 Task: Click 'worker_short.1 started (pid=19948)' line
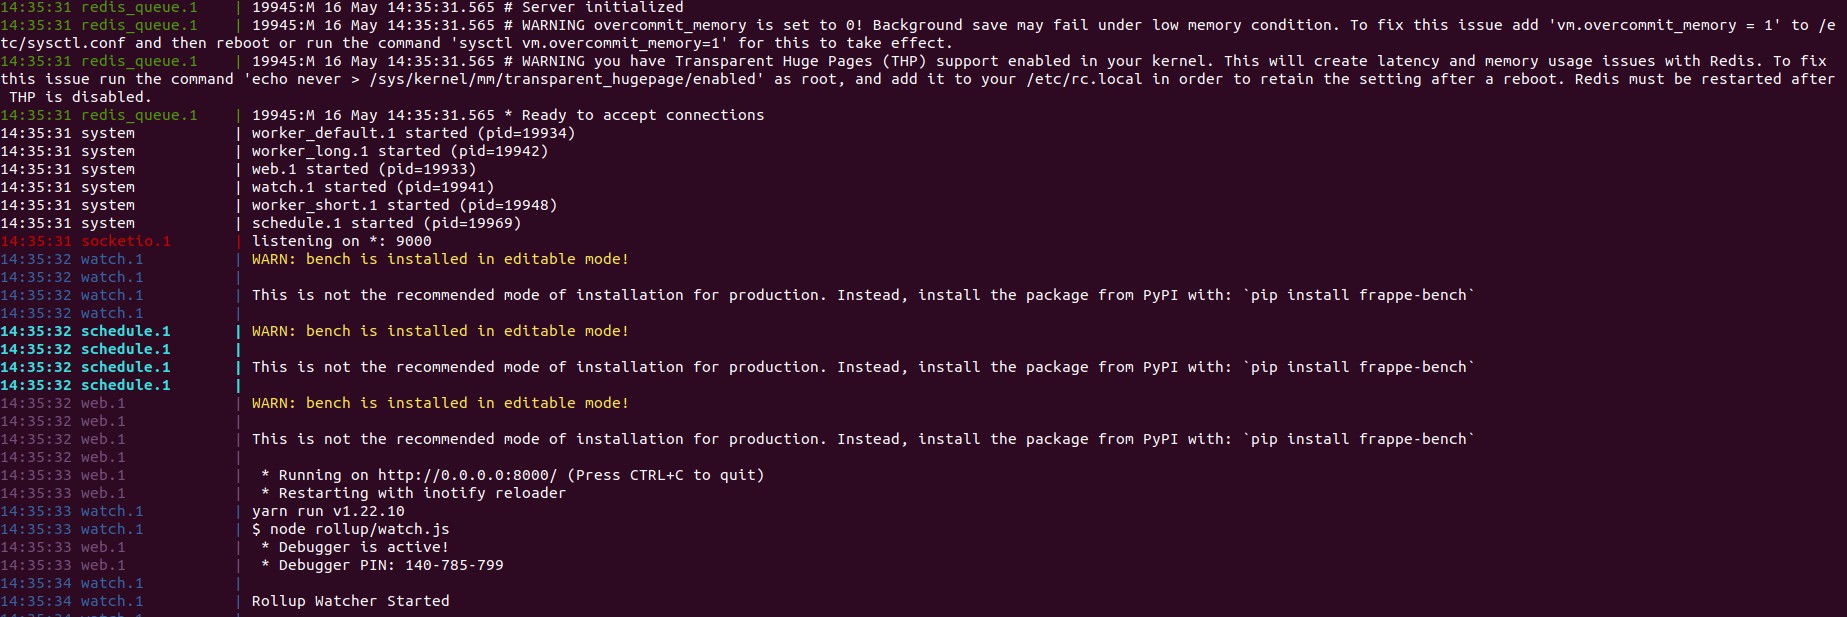[404, 205]
